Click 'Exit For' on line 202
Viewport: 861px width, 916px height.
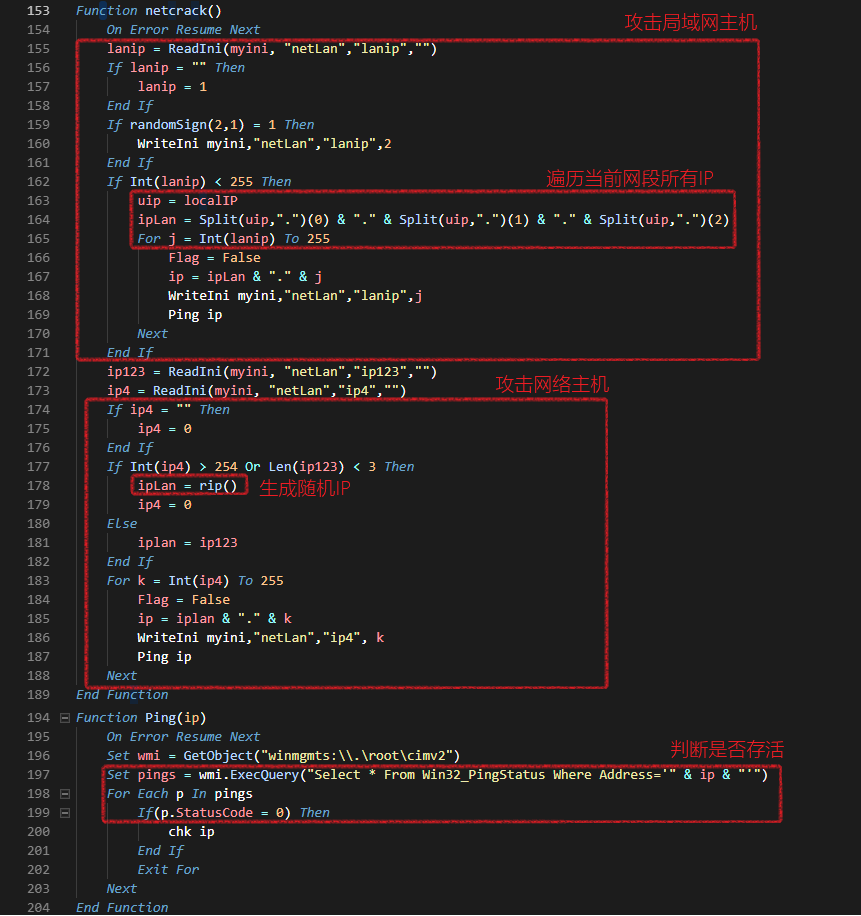click(168, 870)
